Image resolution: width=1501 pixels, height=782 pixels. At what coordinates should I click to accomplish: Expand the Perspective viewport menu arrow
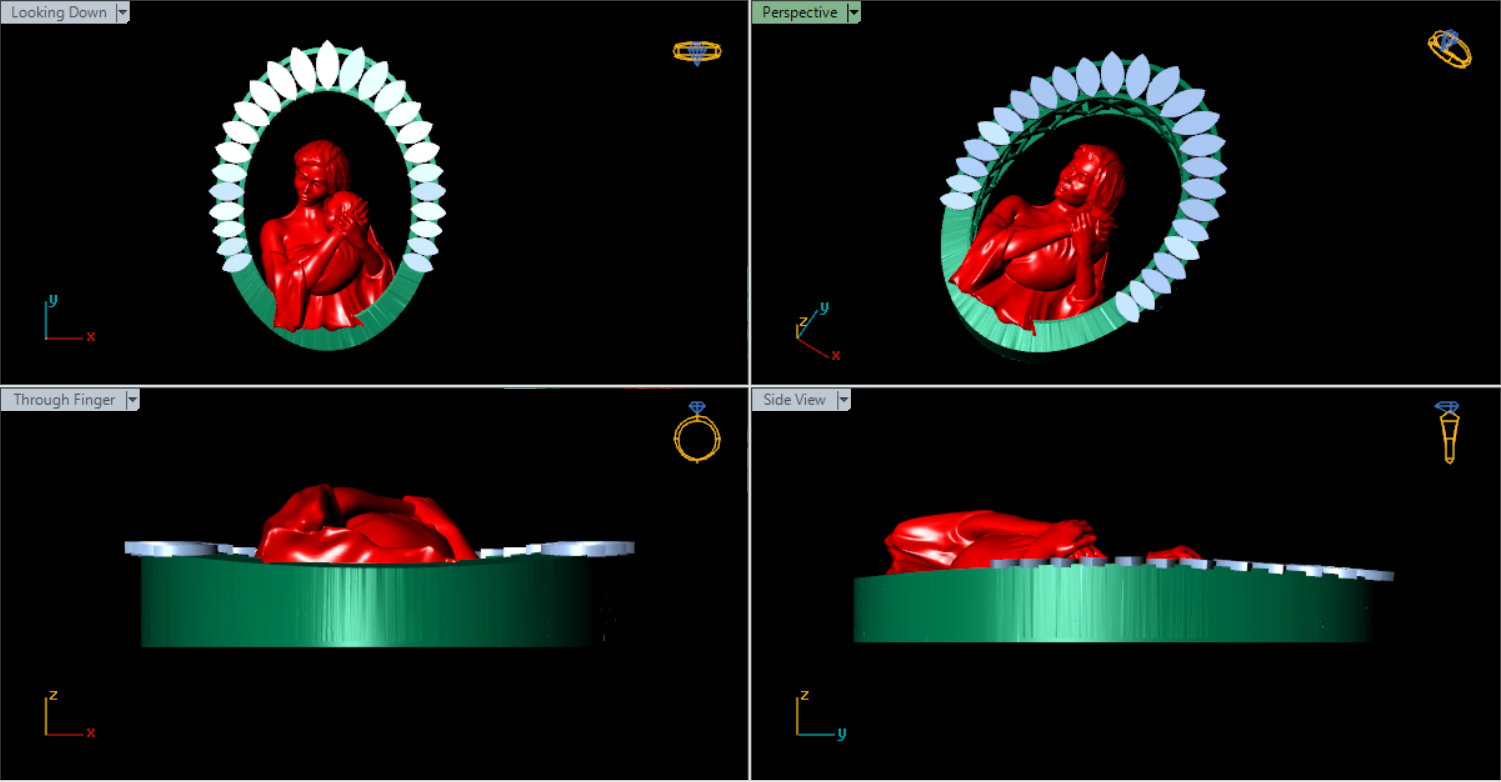[x=853, y=13]
